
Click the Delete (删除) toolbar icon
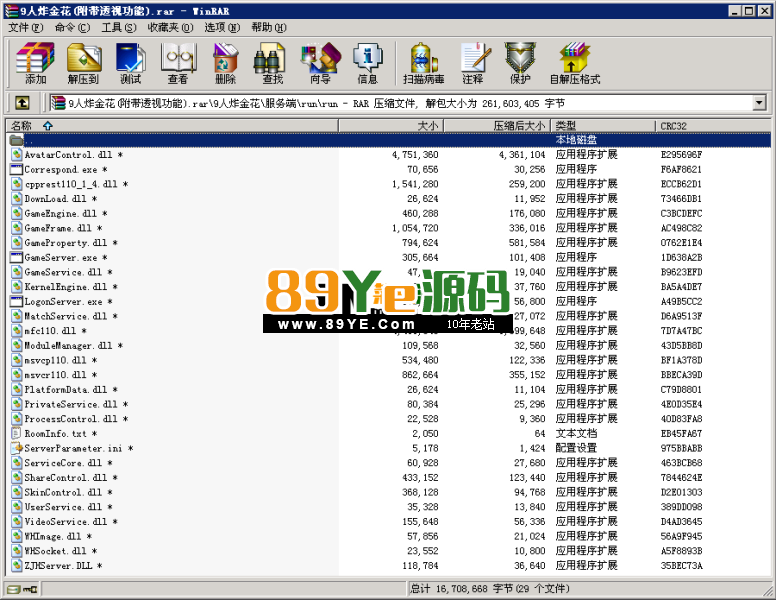225,64
